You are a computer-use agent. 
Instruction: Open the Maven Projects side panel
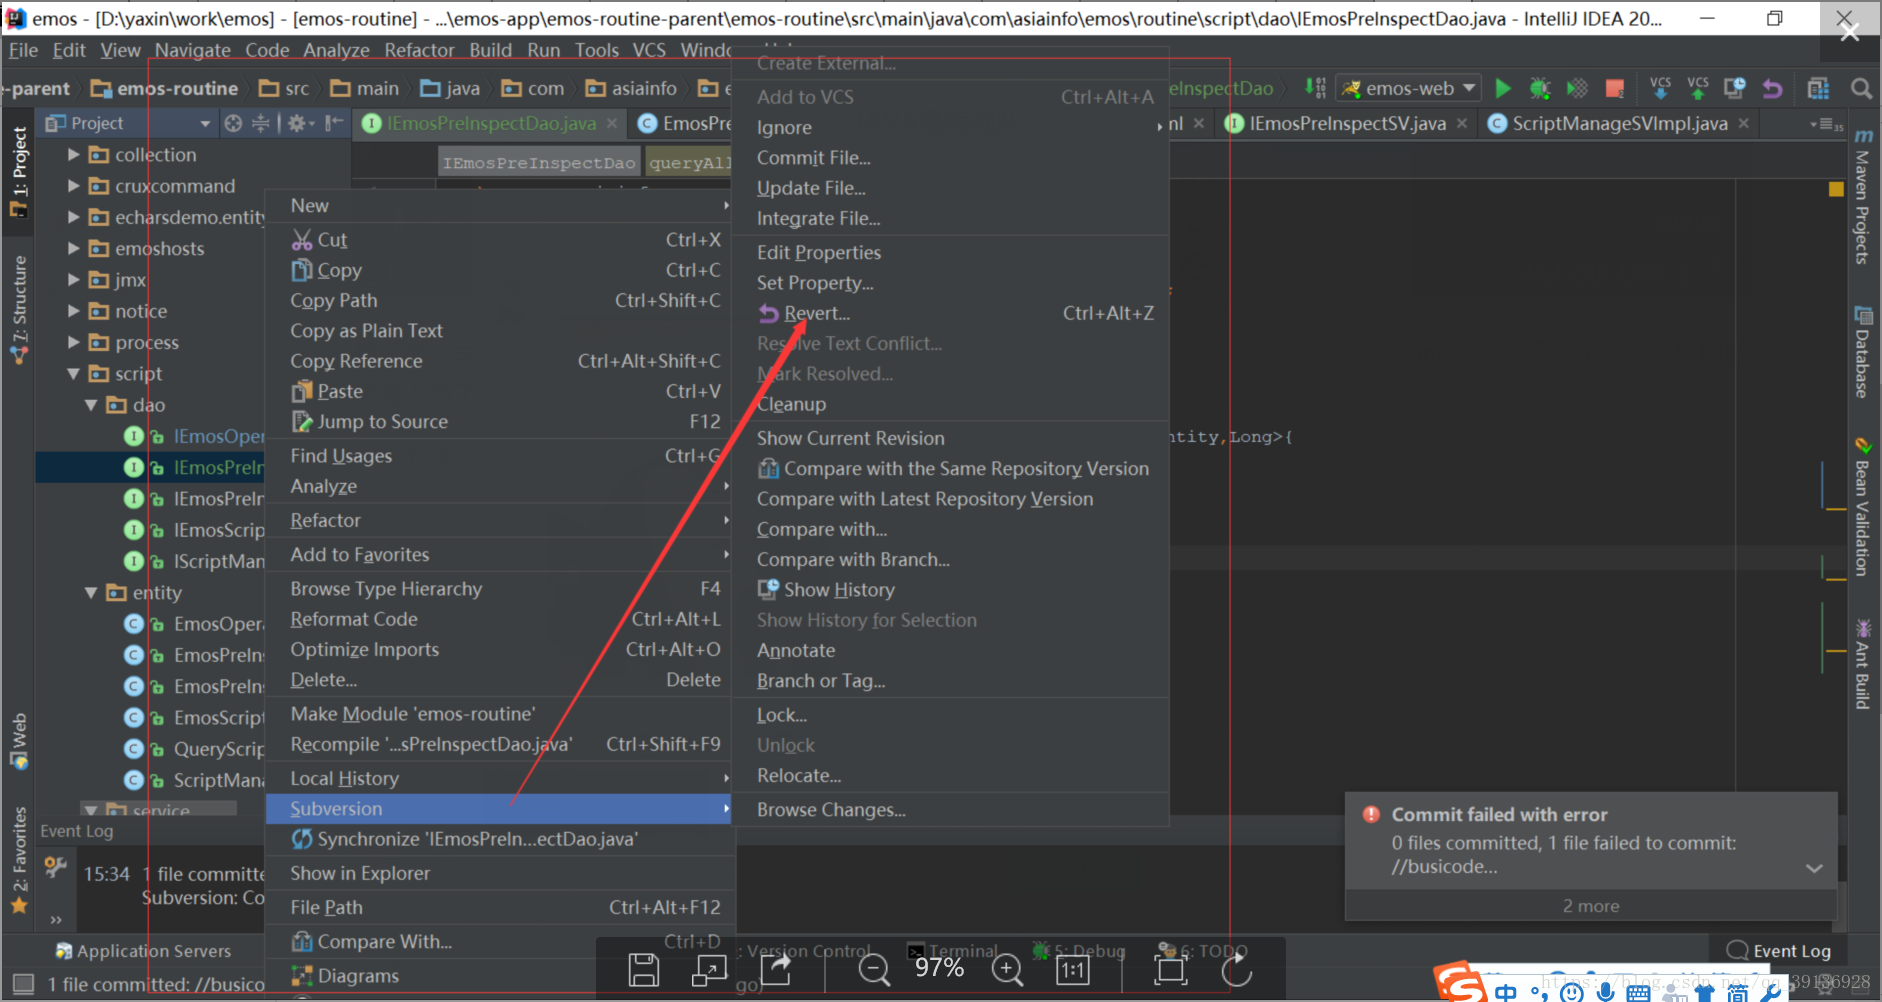click(x=1863, y=197)
